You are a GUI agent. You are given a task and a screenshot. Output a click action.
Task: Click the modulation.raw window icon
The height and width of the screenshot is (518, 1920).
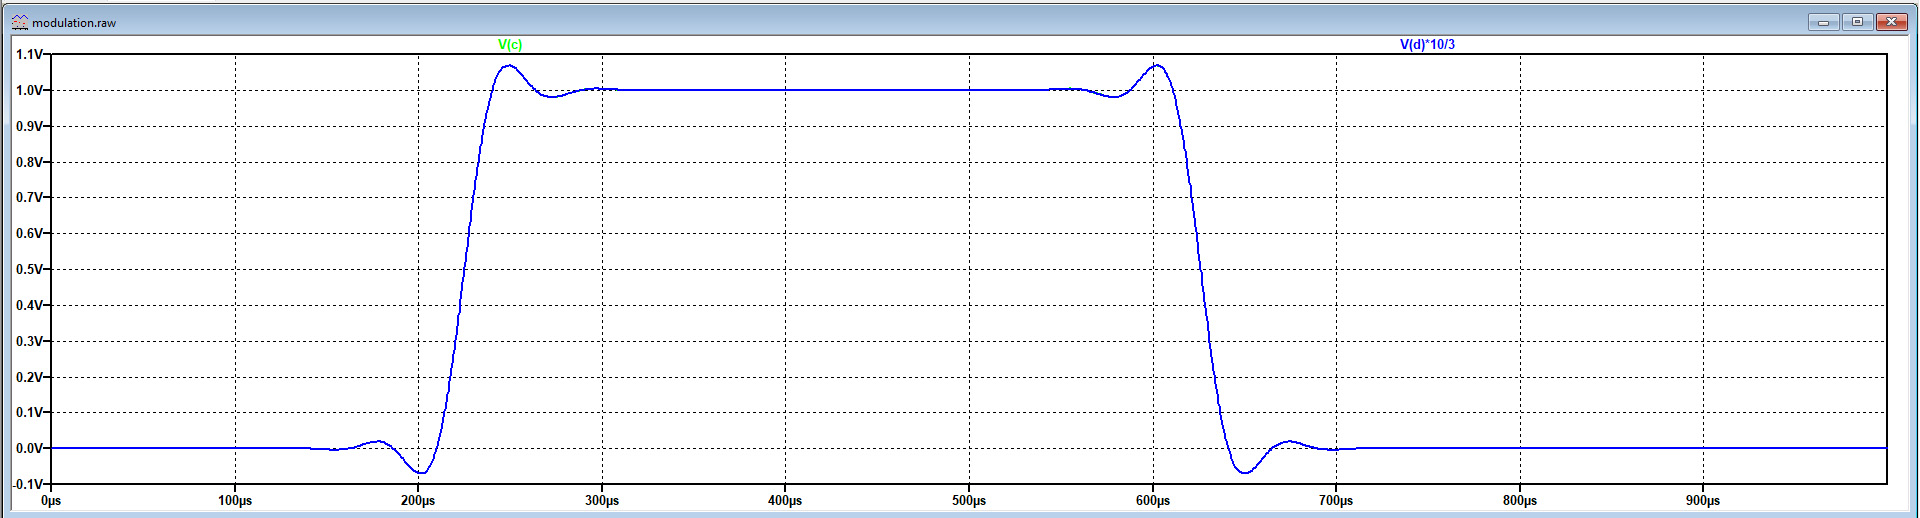[19, 22]
